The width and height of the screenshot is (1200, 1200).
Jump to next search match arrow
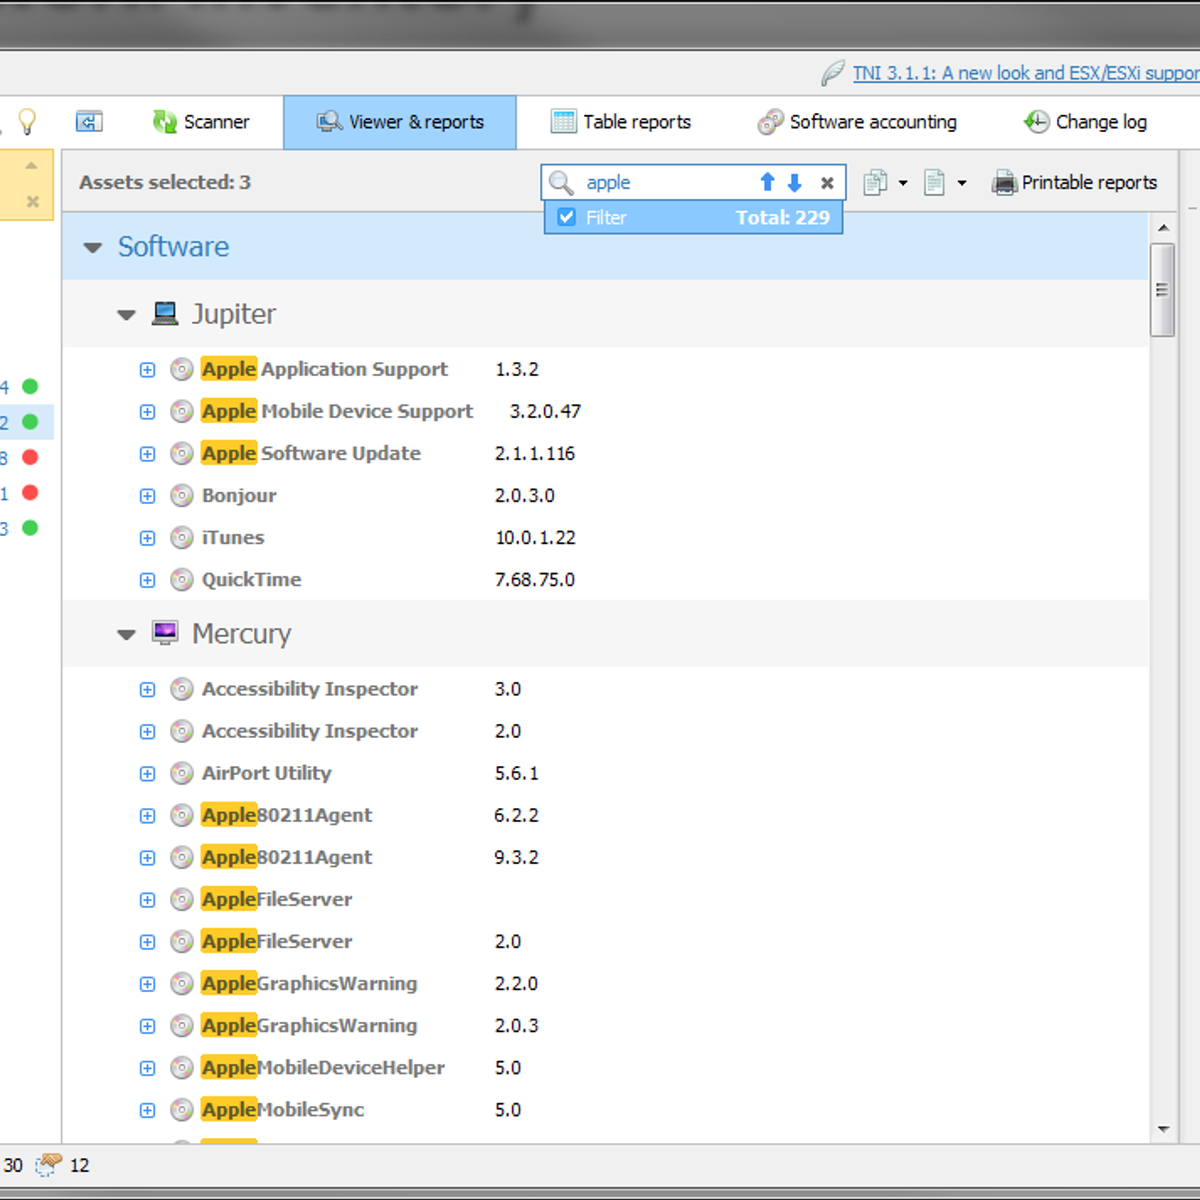[x=795, y=182]
